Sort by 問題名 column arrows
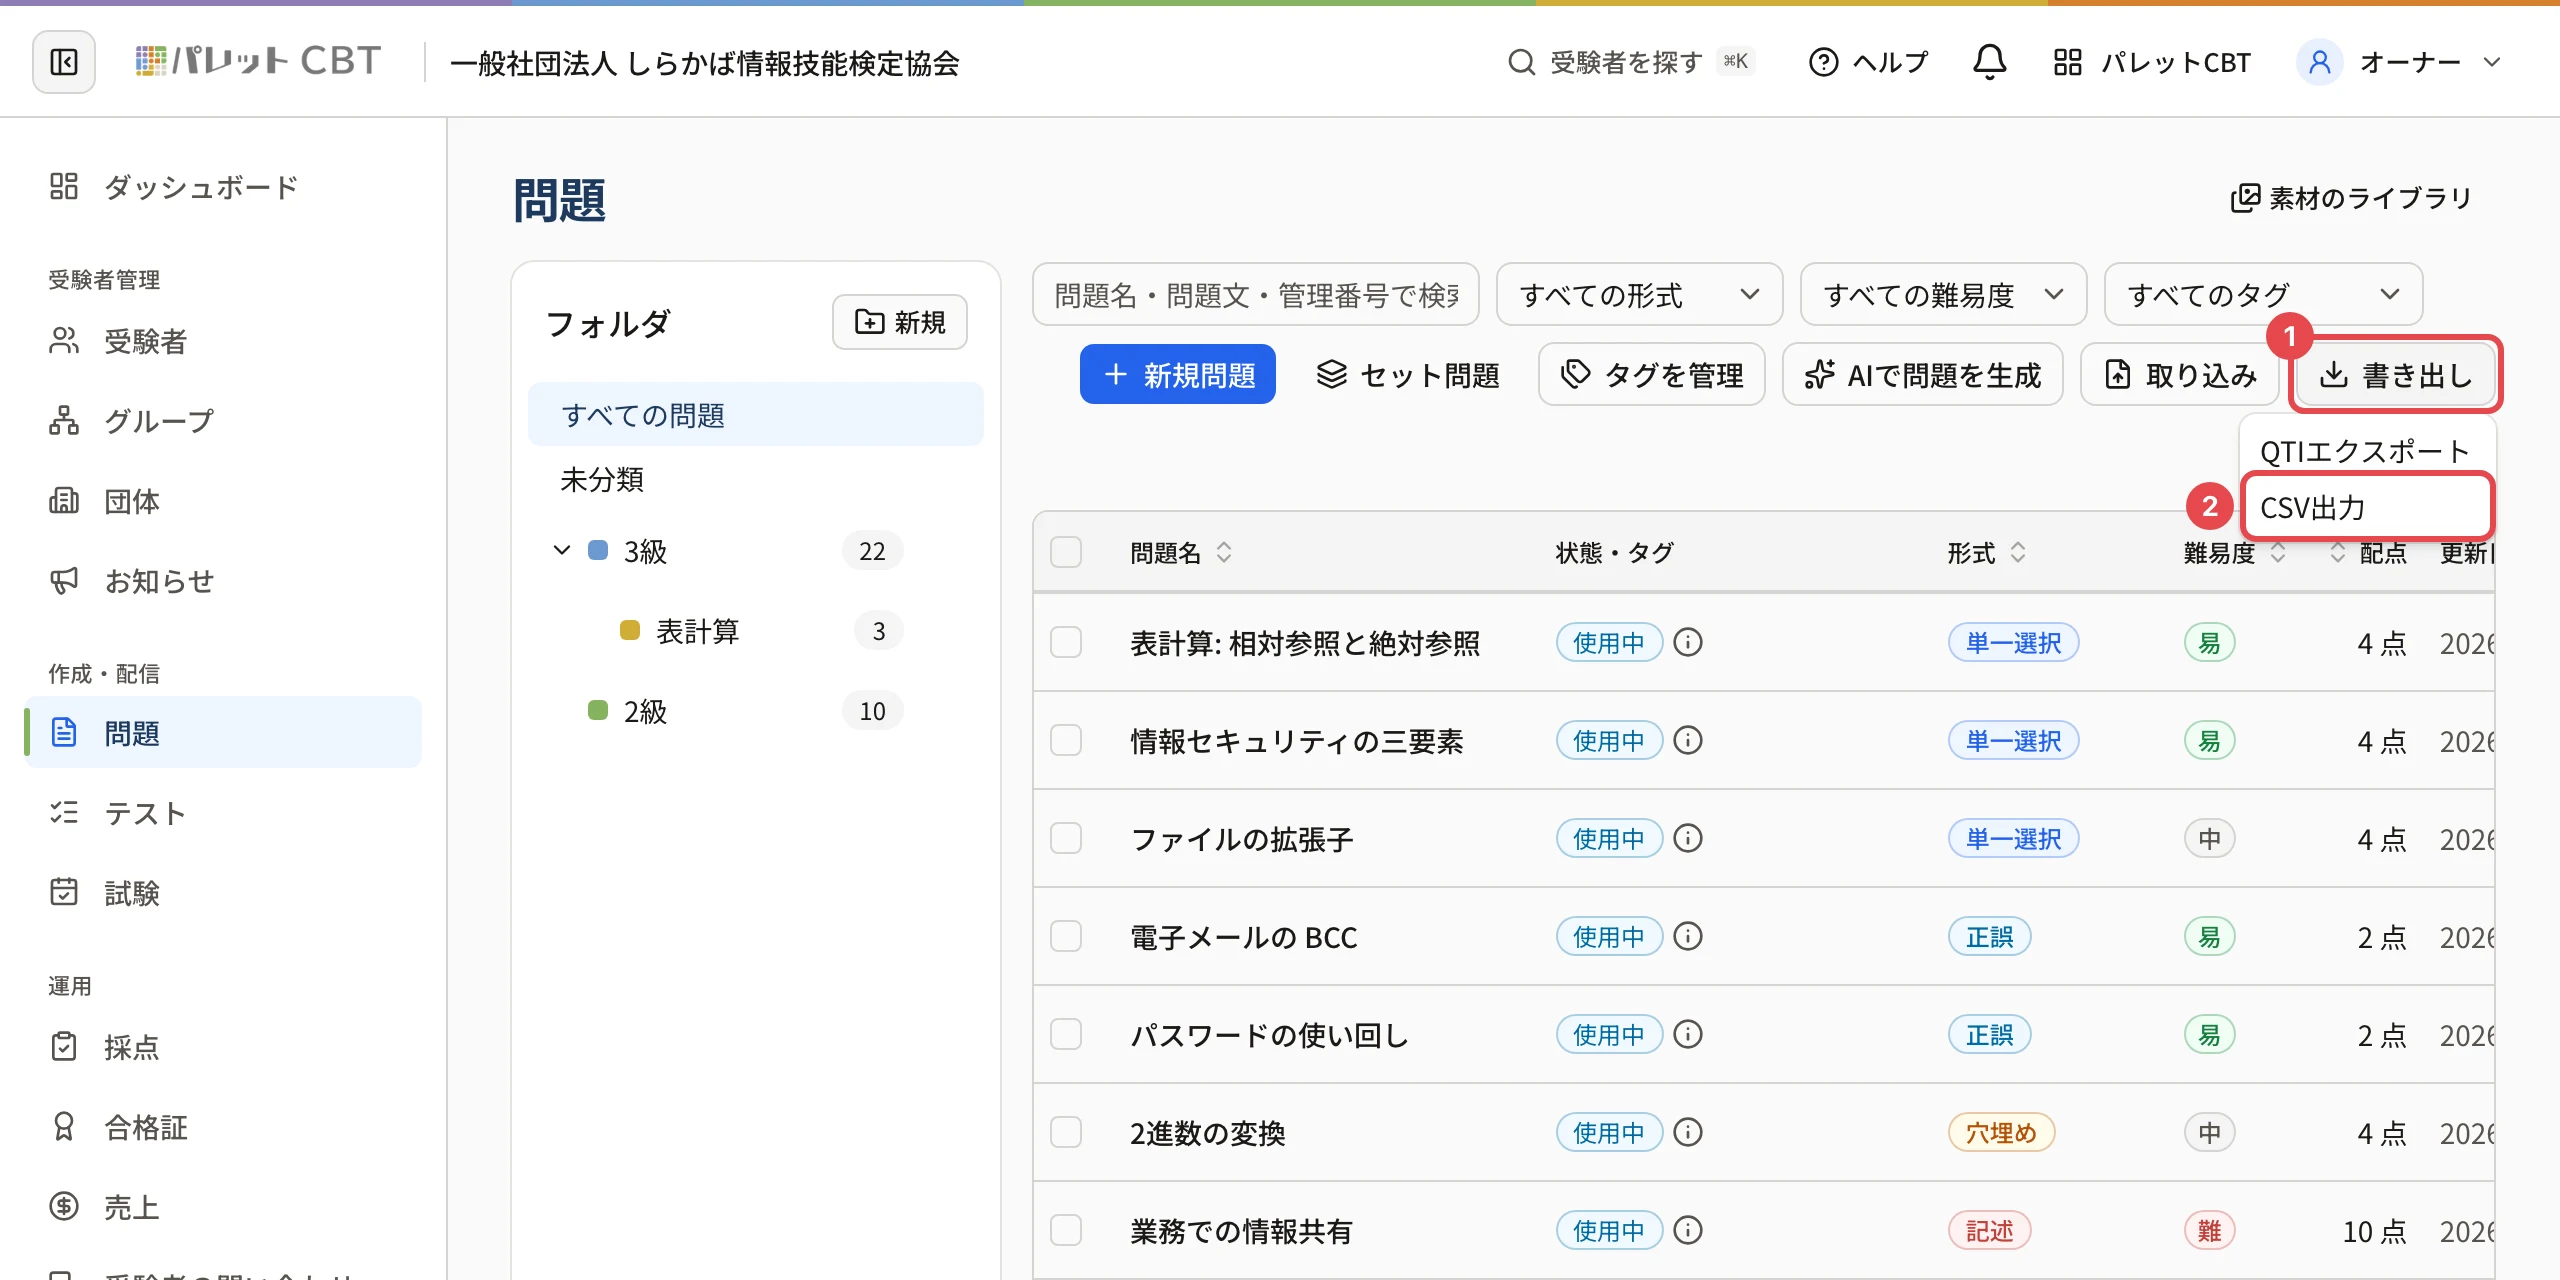The width and height of the screenshot is (2560, 1280). [1224, 552]
